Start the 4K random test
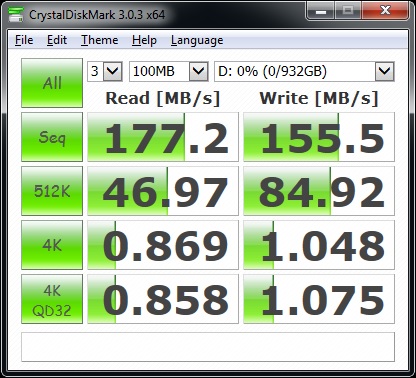The width and height of the screenshot is (416, 378). [52, 245]
